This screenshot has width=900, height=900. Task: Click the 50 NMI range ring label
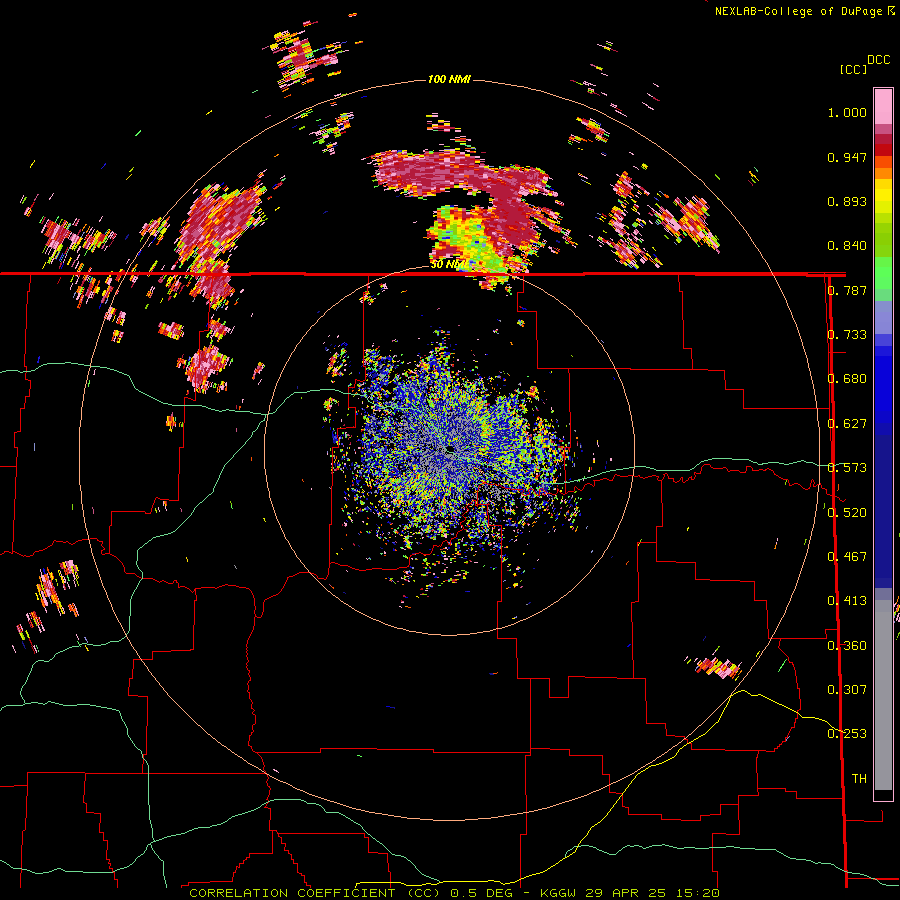coord(448,264)
